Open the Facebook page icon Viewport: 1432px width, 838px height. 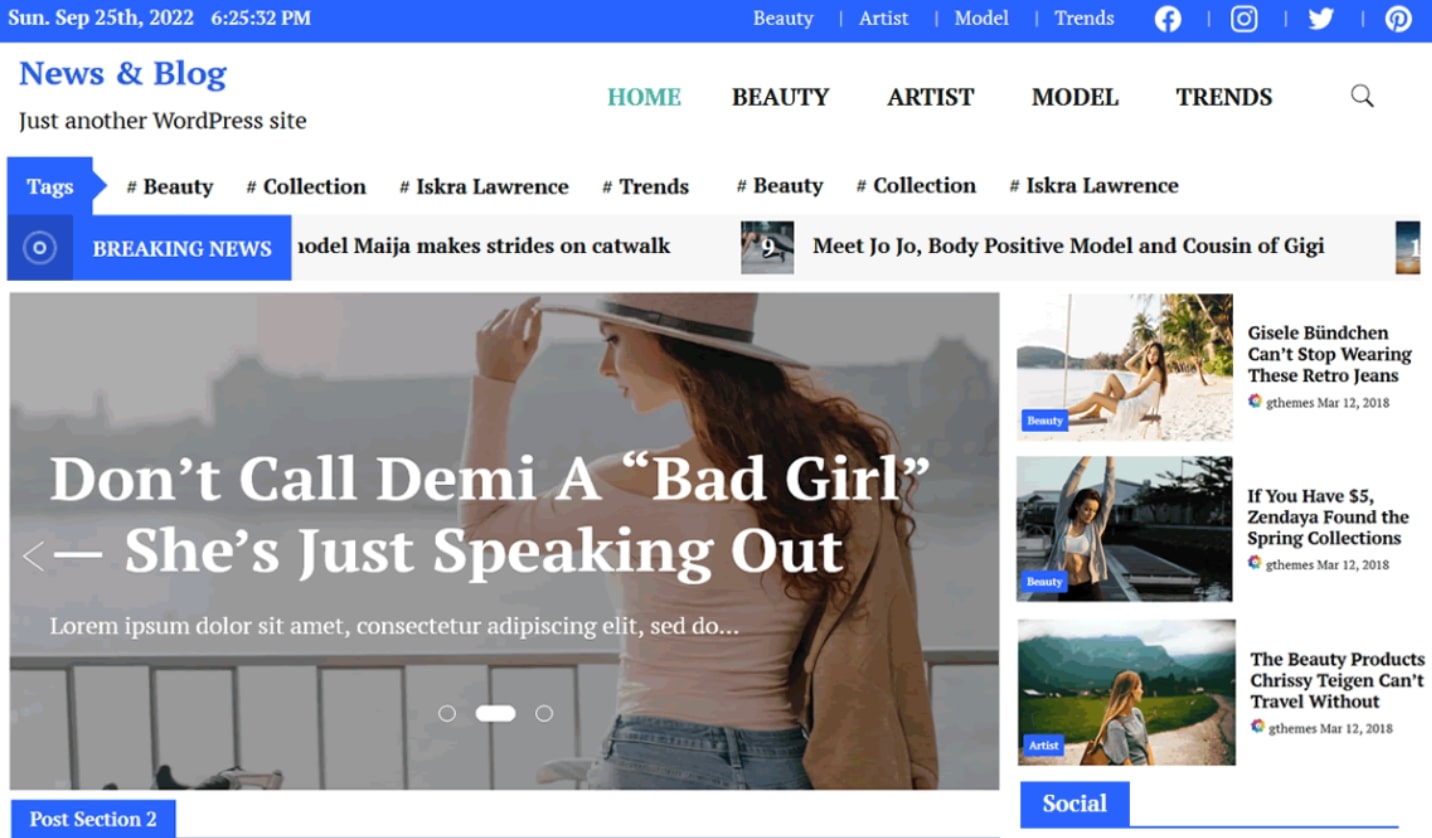1168,19
